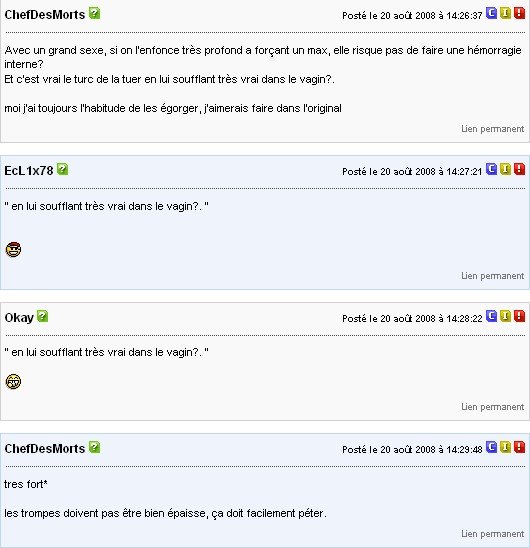Click green profile icon beside last ChefDesMorts
530x548 pixels.
coord(94,447)
